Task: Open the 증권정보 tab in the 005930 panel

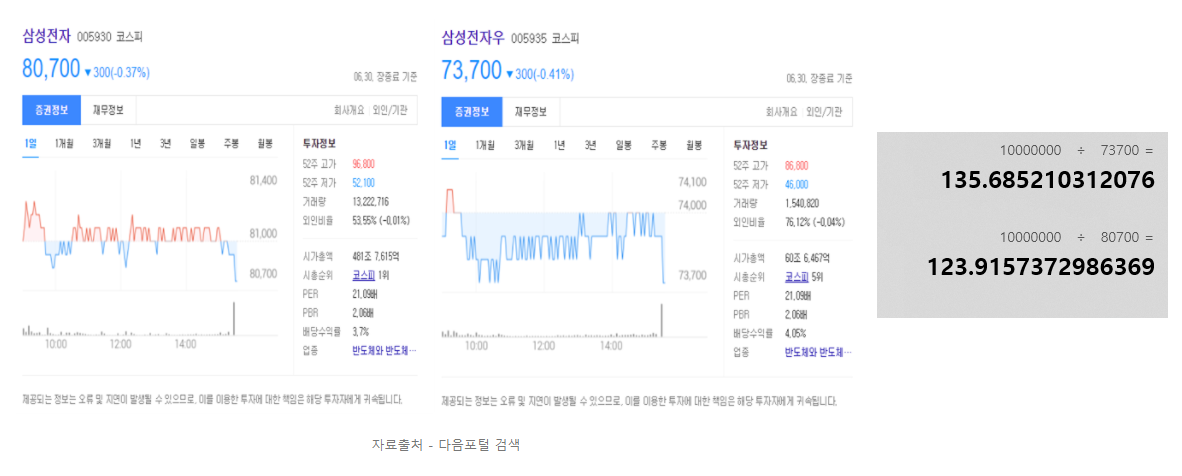Action: (x=52, y=110)
